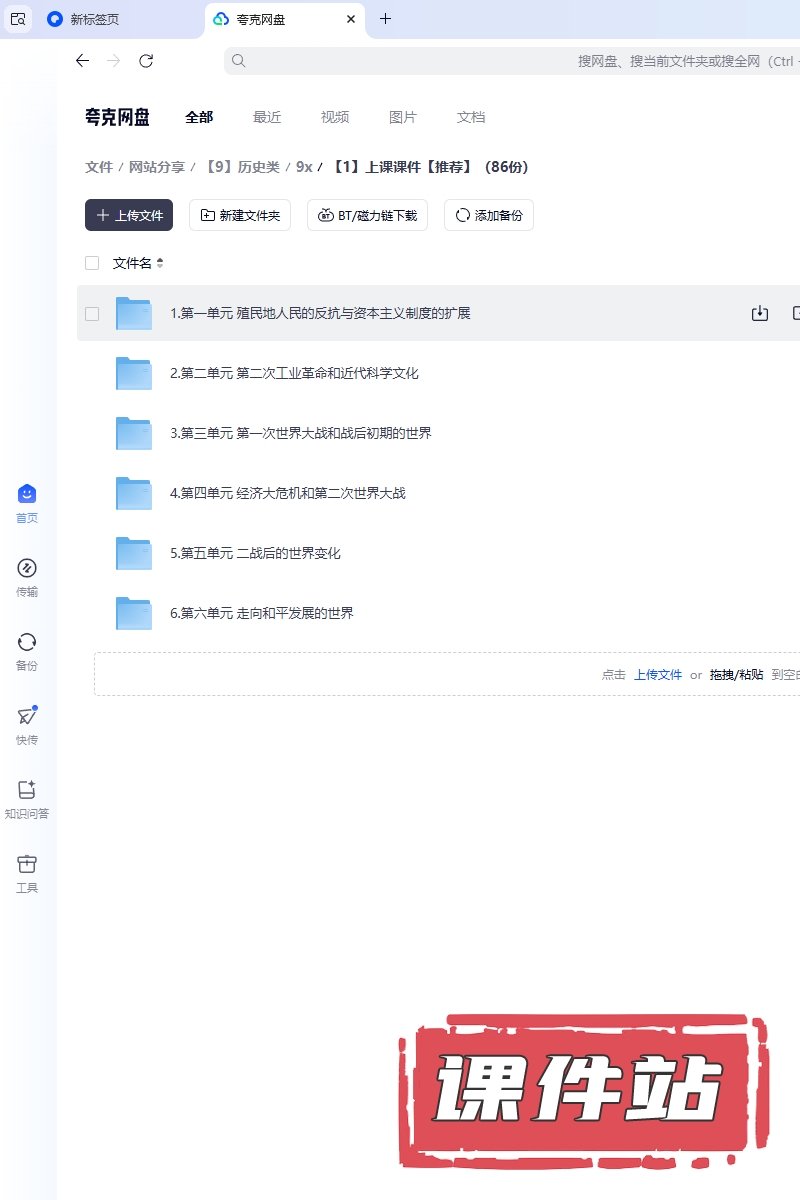Click the 上传文件 upload button
Image resolution: width=800 pixels, height=1200 pixels.
point(129,215)
